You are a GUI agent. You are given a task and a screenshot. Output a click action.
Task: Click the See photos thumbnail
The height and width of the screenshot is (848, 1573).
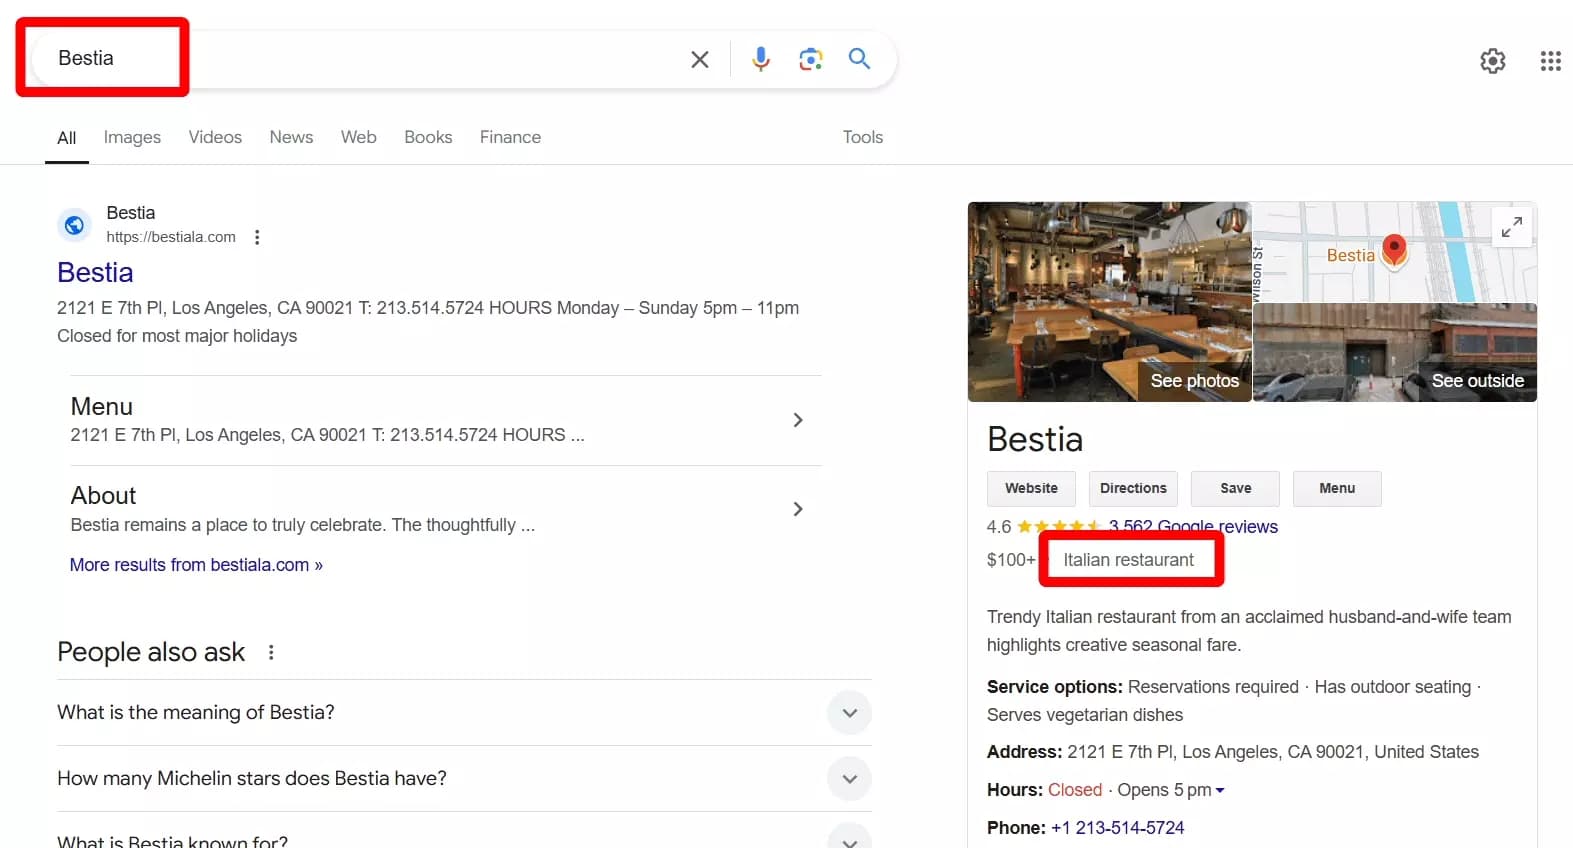coord(1109,302)
